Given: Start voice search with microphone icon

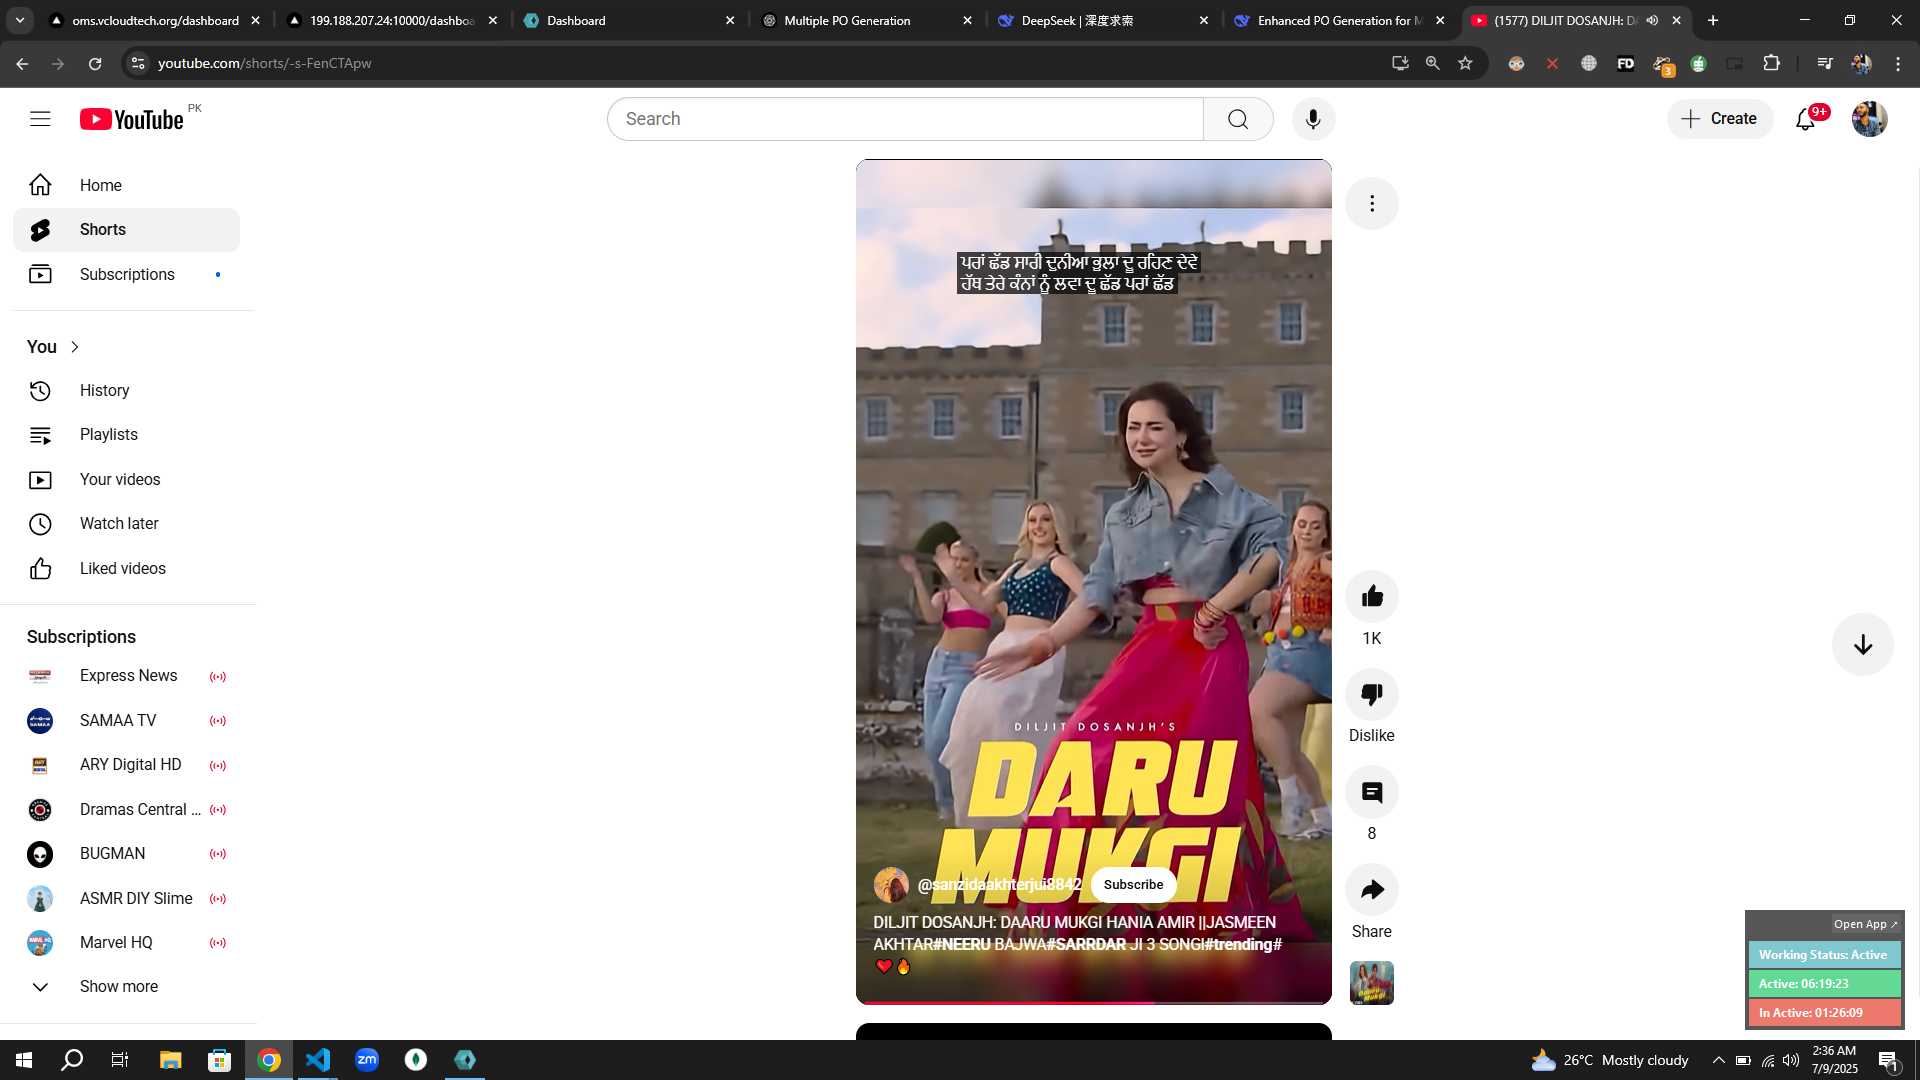Looking at the screenshot, I should point(1313,119).
